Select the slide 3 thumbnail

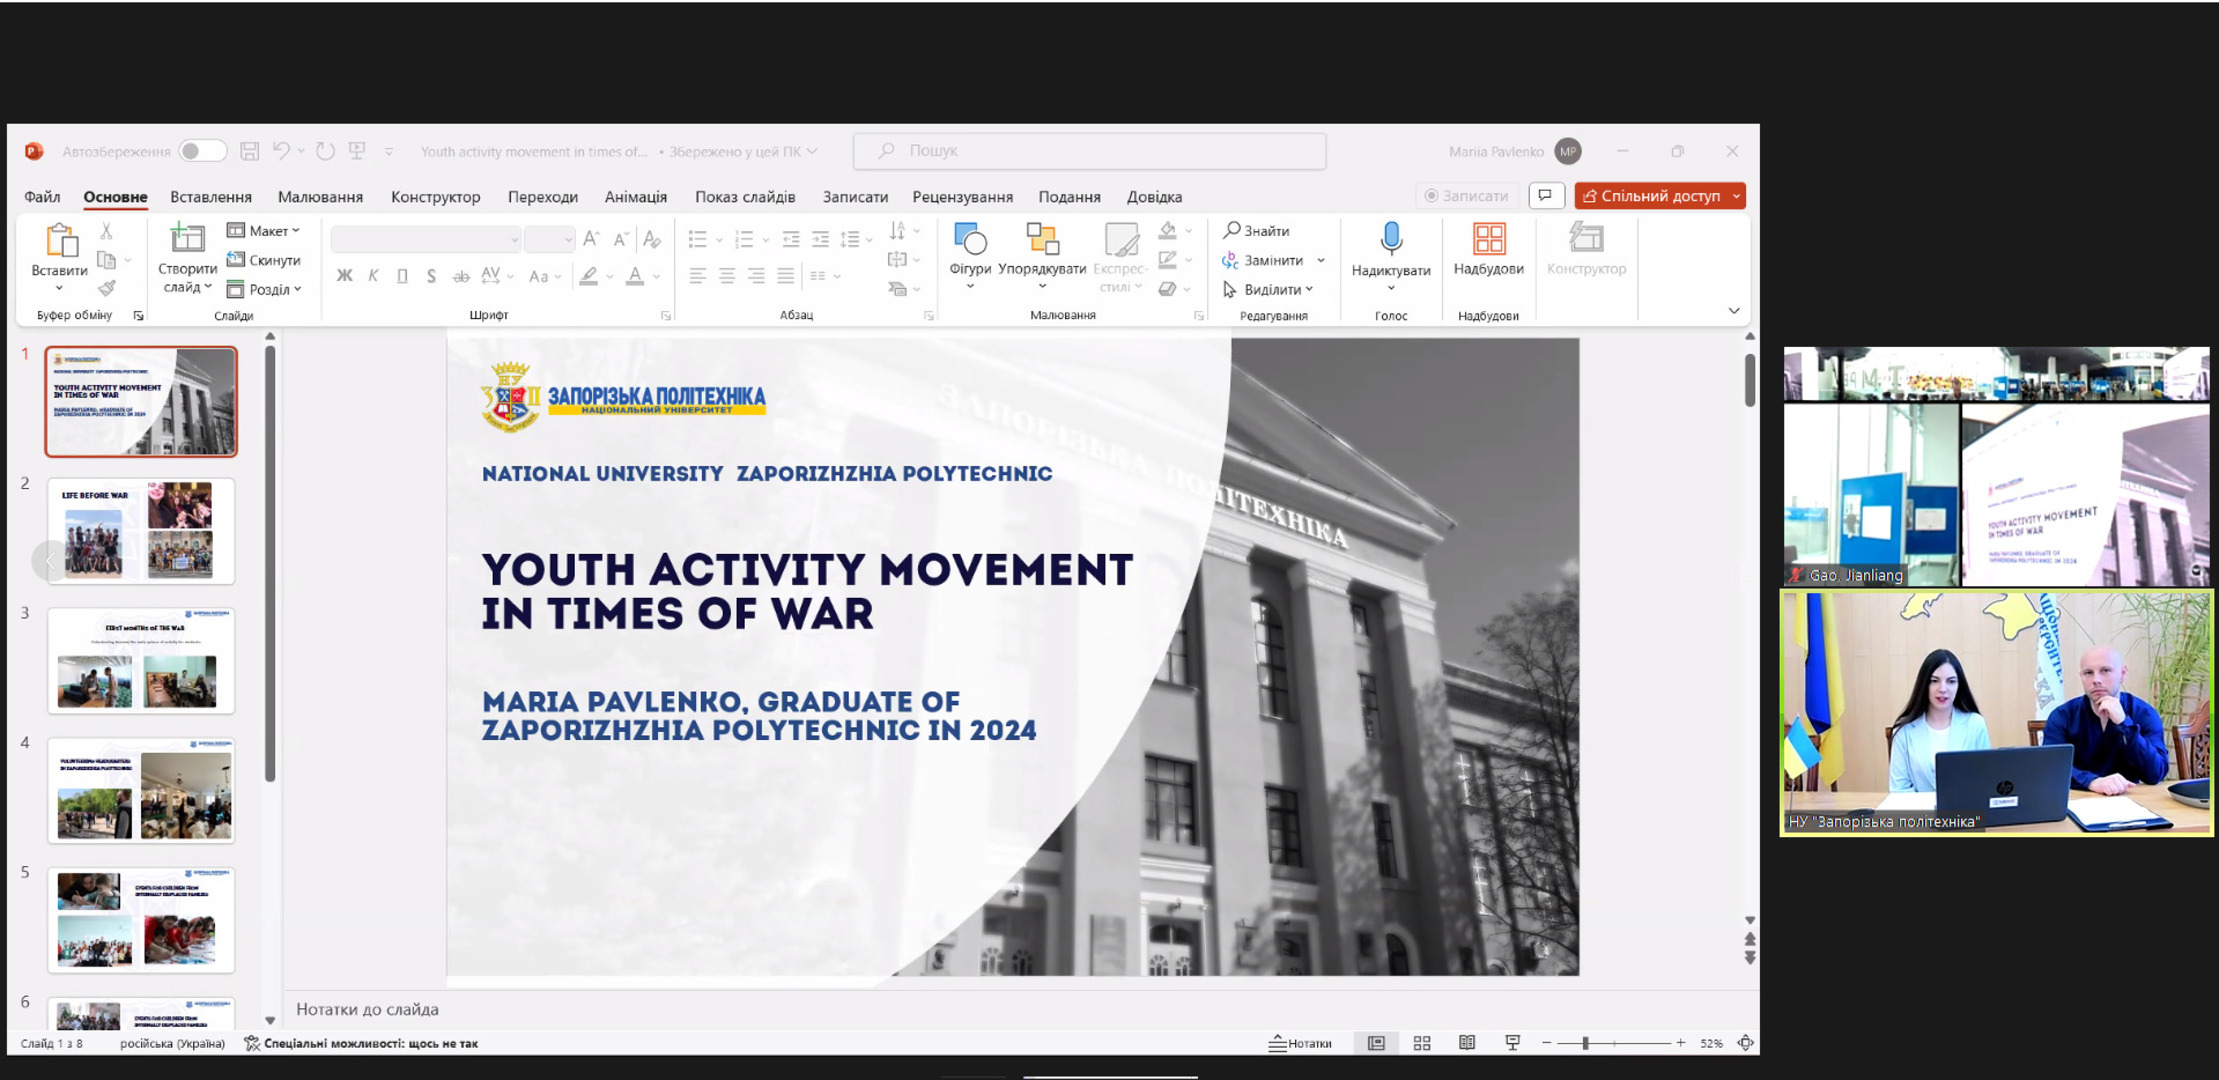141,661
